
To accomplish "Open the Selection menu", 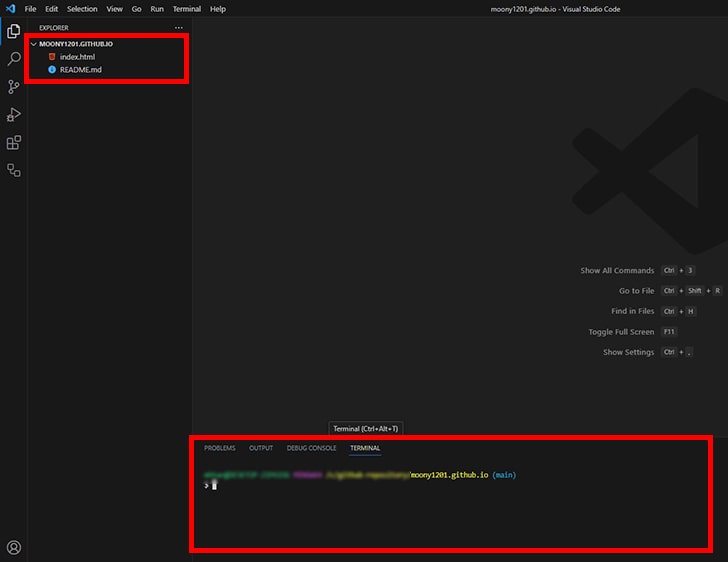I will (82, 9).
